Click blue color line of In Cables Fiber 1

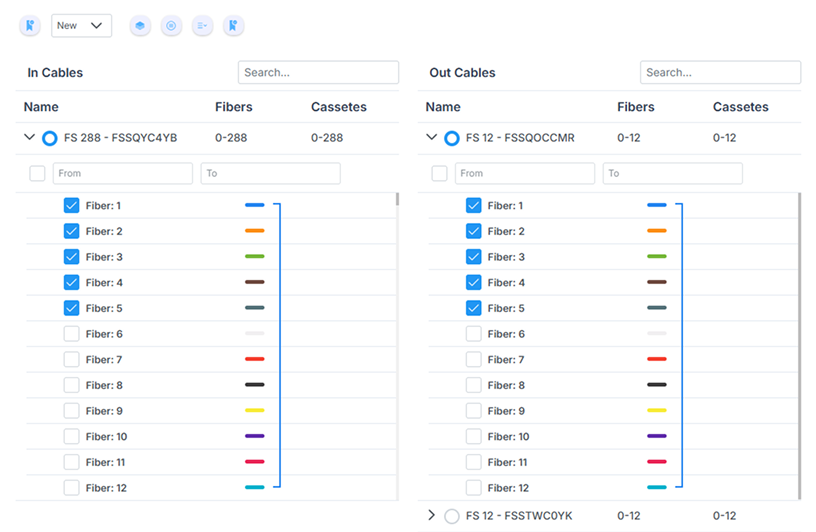[x=254, y=205]
